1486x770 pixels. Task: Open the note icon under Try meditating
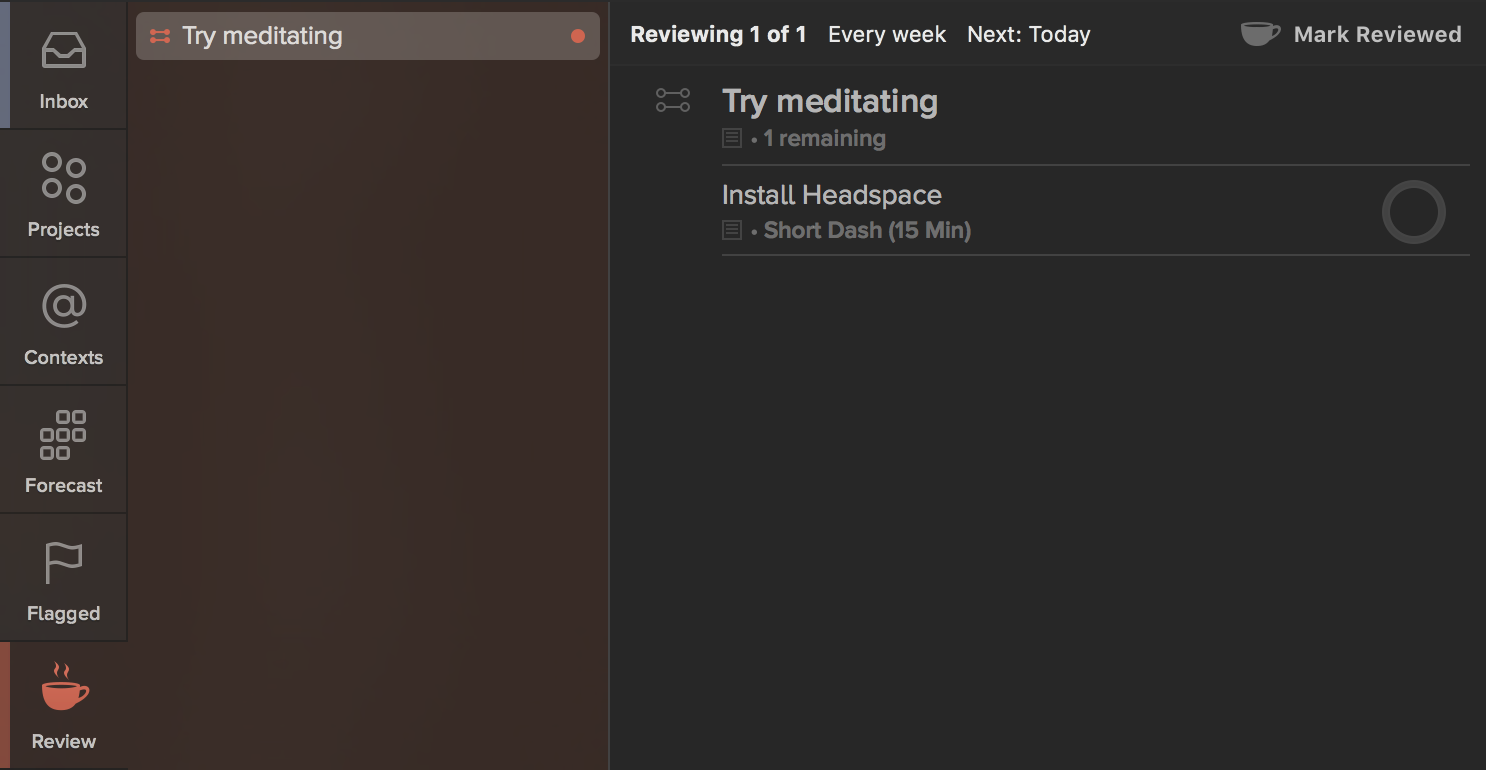point(732,138)
